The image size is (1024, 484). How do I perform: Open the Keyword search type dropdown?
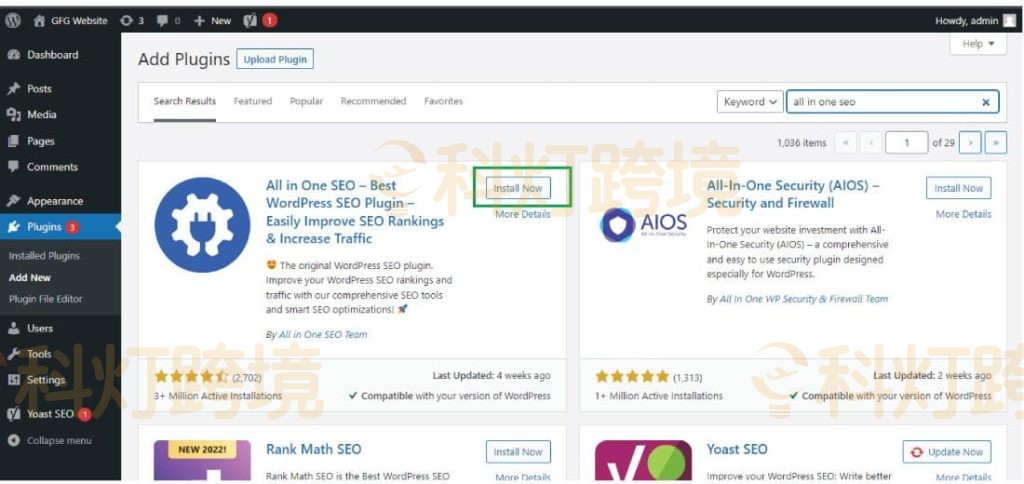[750, 102]
